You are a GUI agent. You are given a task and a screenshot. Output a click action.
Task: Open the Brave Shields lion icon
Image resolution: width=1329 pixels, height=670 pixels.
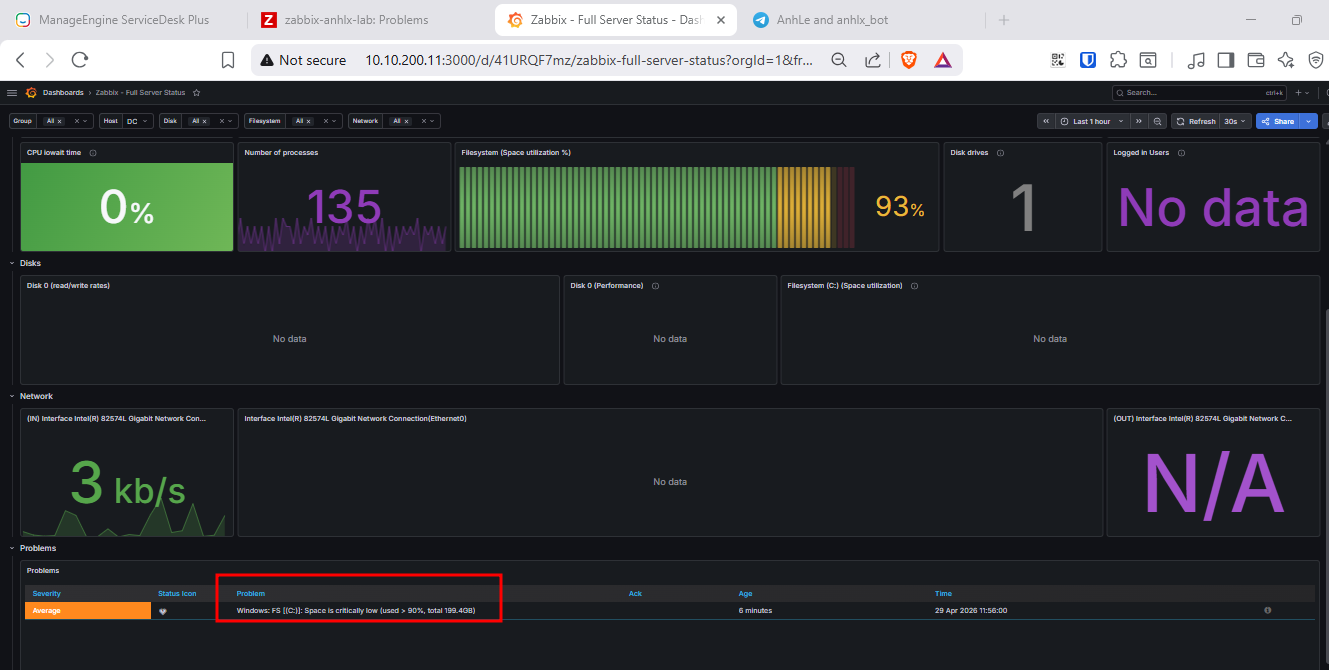pos(908,60)
